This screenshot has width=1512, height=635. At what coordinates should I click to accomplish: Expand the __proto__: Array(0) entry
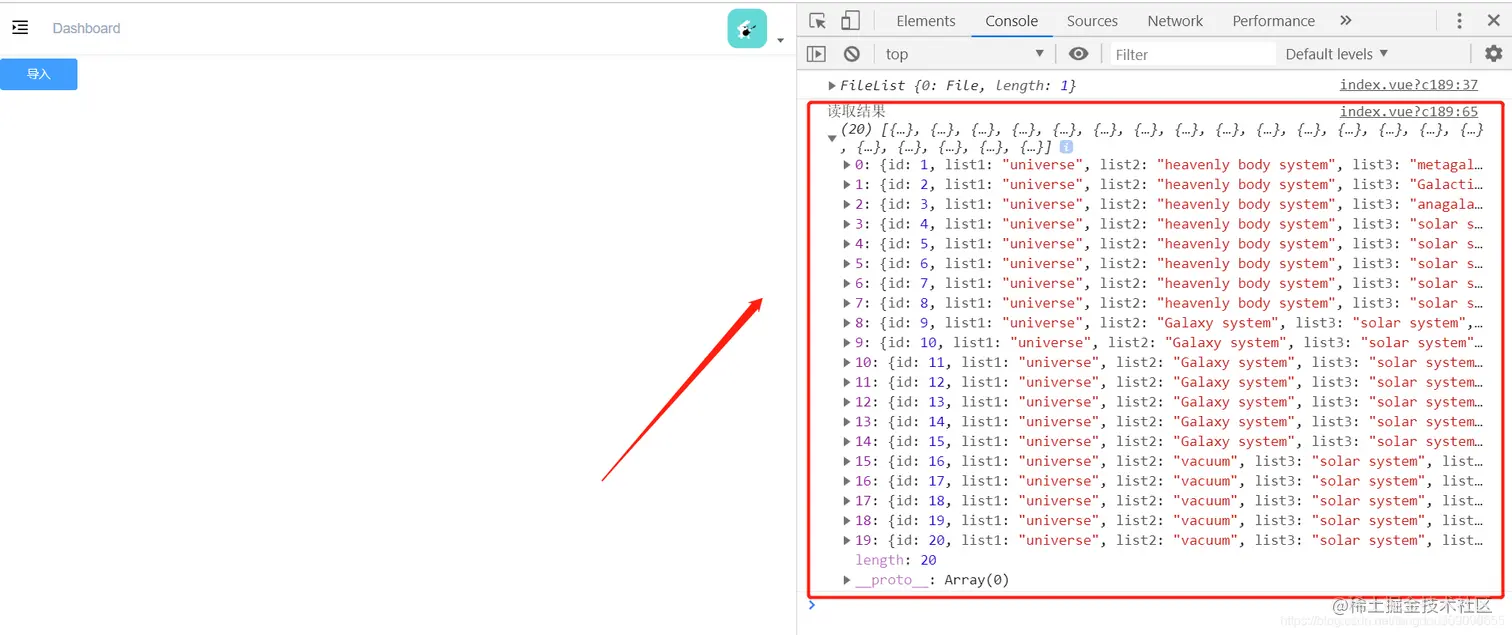(848, 580)
